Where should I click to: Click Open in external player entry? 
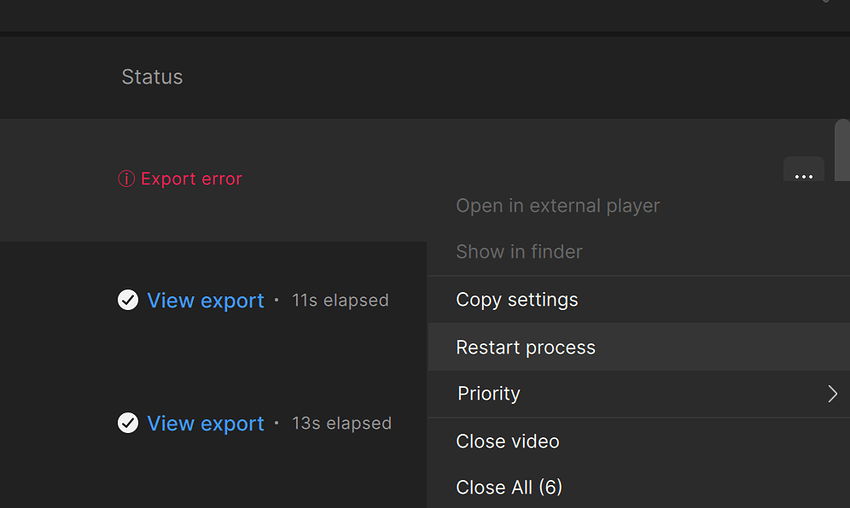(558, 206)
